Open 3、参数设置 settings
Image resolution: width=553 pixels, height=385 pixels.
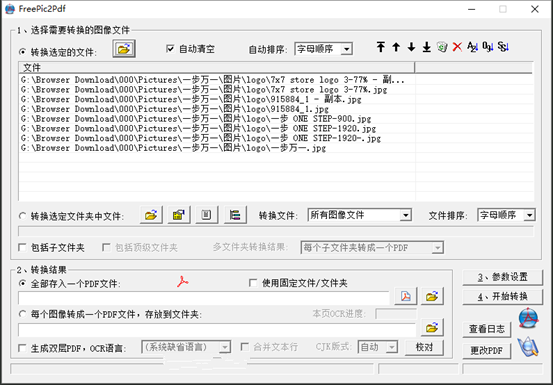[503, 277]
